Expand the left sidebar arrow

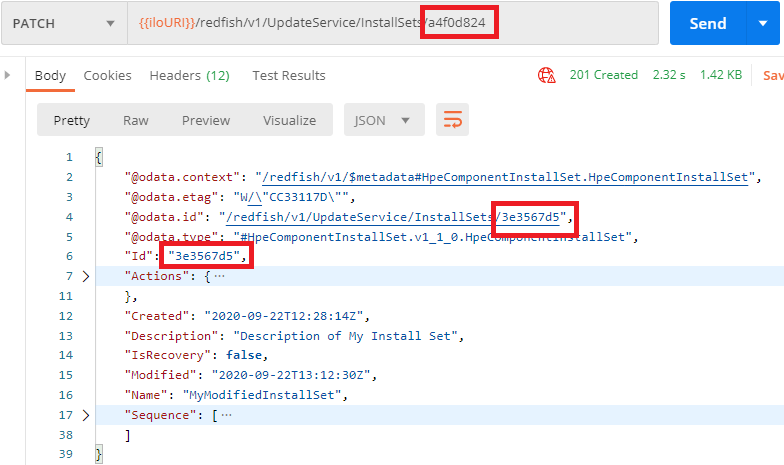click(8, 75)
